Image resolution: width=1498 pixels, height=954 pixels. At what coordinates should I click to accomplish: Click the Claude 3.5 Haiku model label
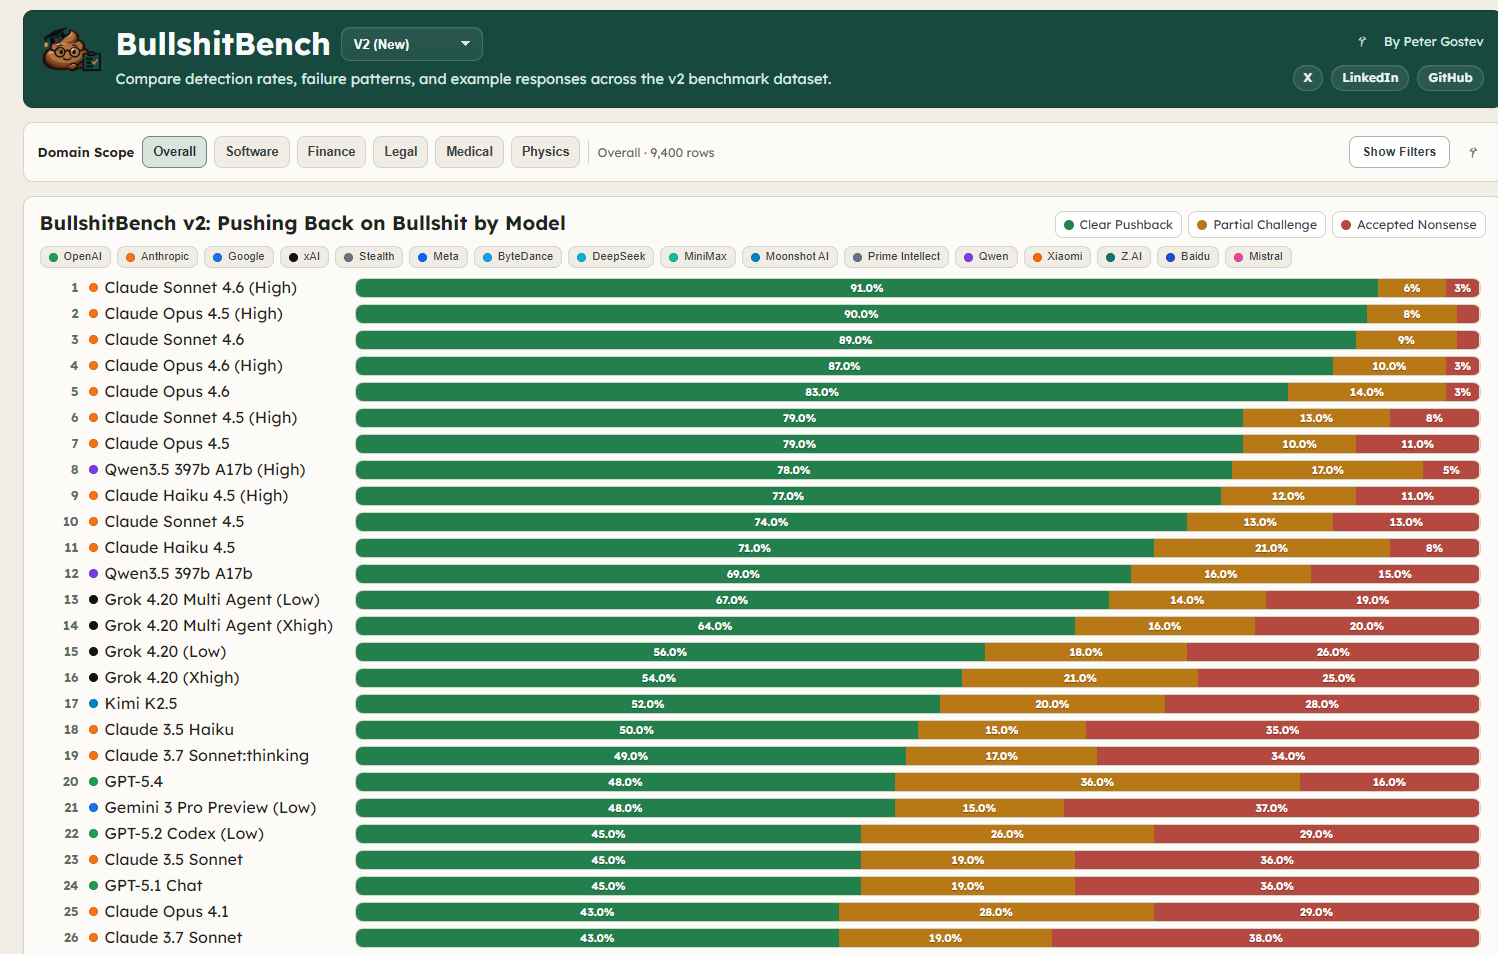pos(169,730)
